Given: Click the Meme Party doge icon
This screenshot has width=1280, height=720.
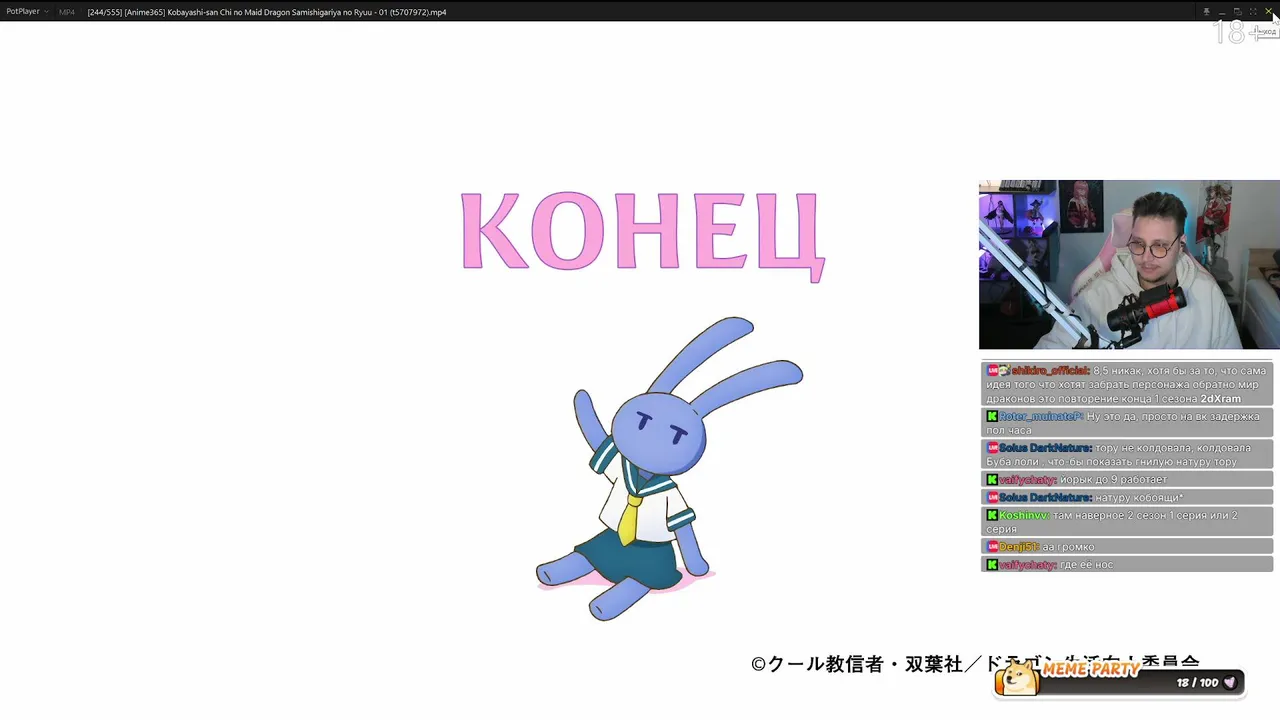Looking at the screenshot, I should point(1018,679).
